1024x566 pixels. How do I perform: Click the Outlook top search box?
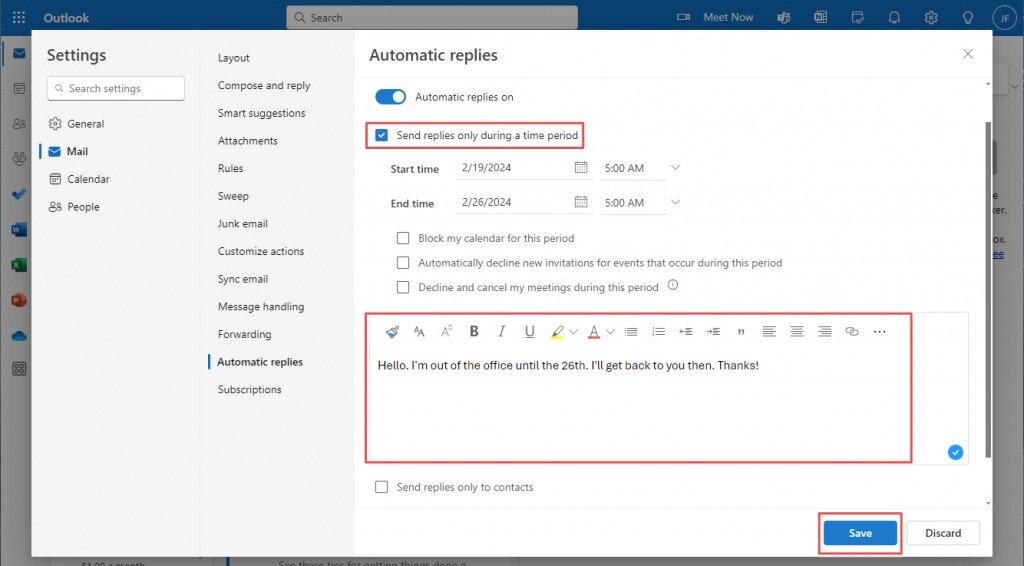432,18
